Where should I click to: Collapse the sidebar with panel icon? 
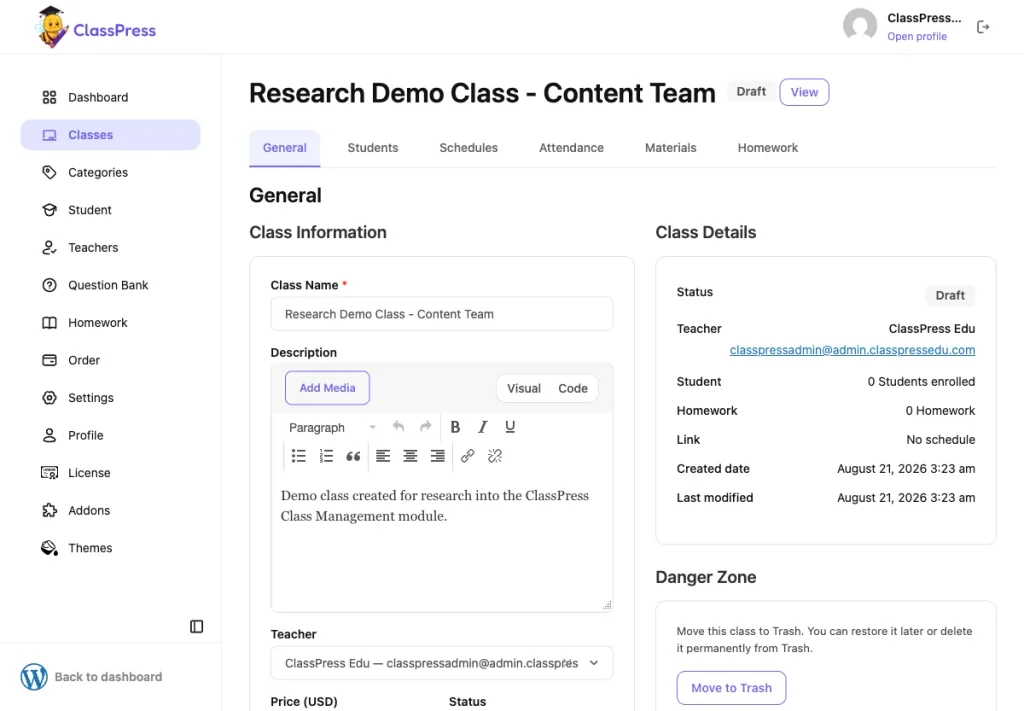197,627
